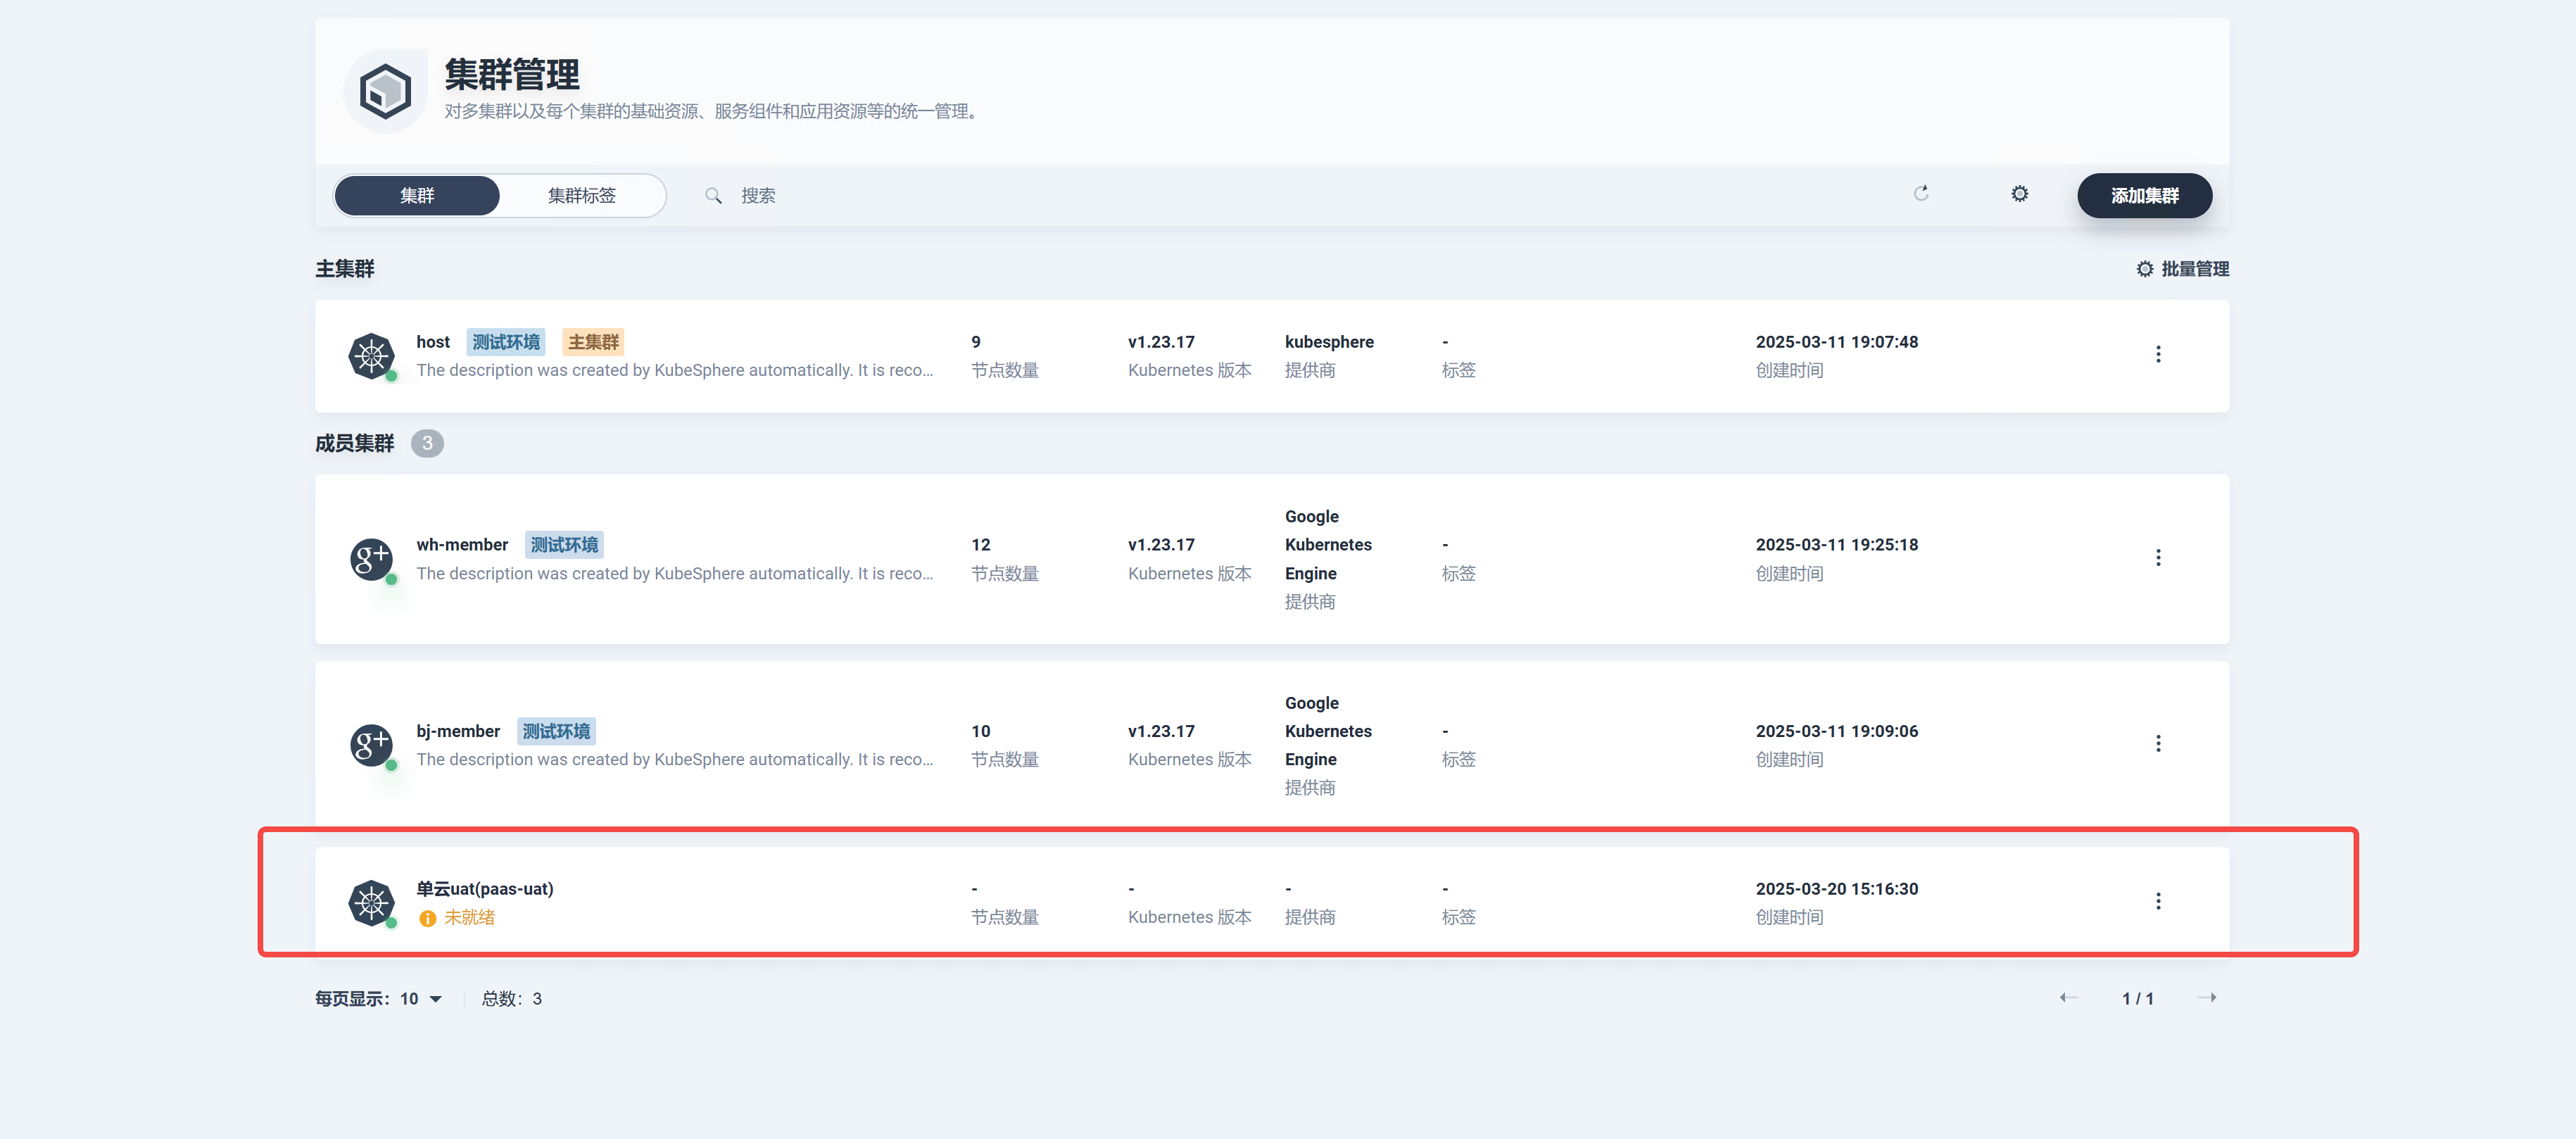This screenshot has width=2576, height=1139.
Task: Go to the previous page arrow
Action: (2068, 998)
